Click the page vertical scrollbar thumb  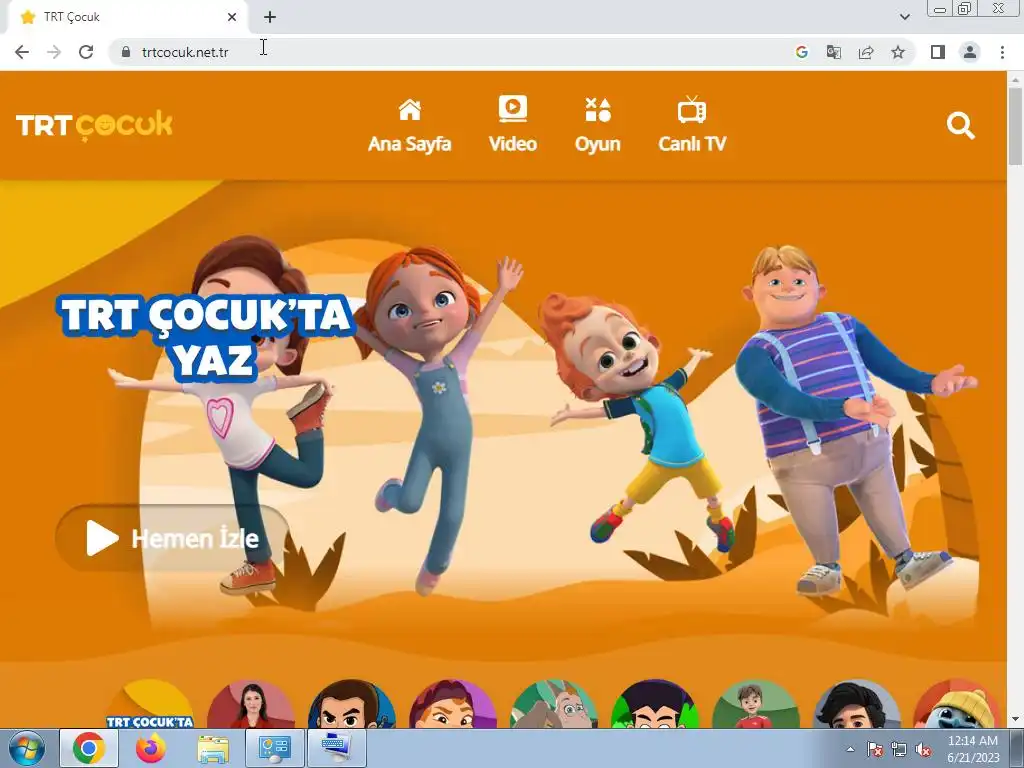coord(1015,125)
